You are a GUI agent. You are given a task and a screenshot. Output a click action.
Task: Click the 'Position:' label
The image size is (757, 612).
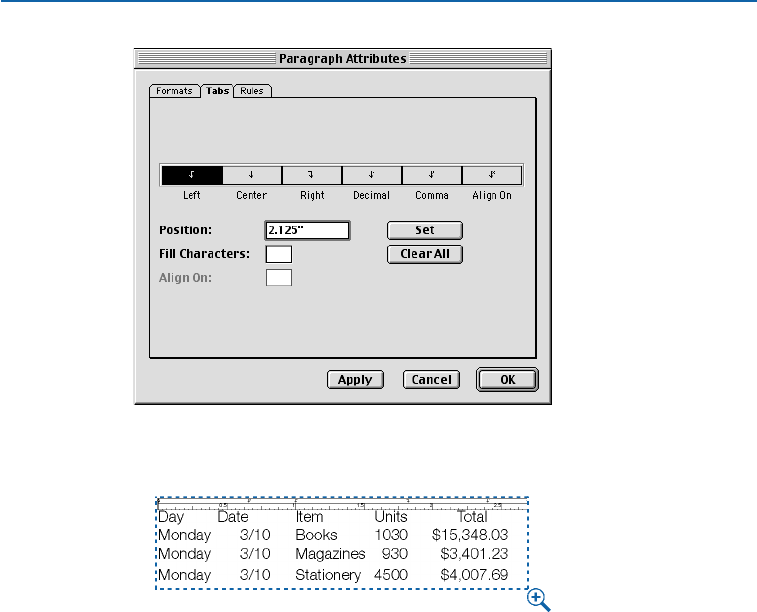[185, 230]
